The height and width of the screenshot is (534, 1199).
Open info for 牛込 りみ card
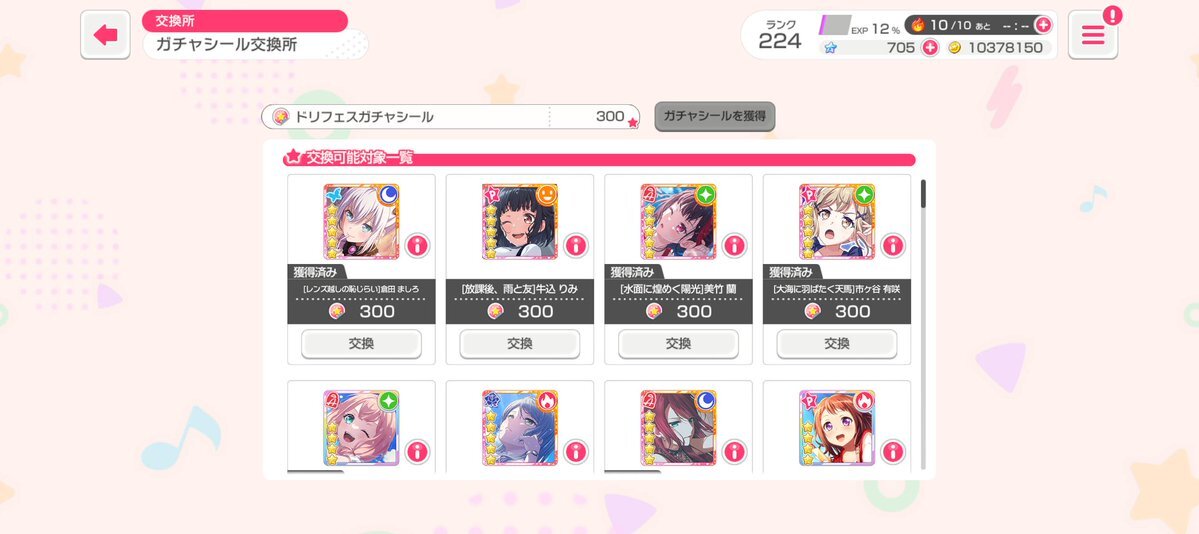click(576, 246)
